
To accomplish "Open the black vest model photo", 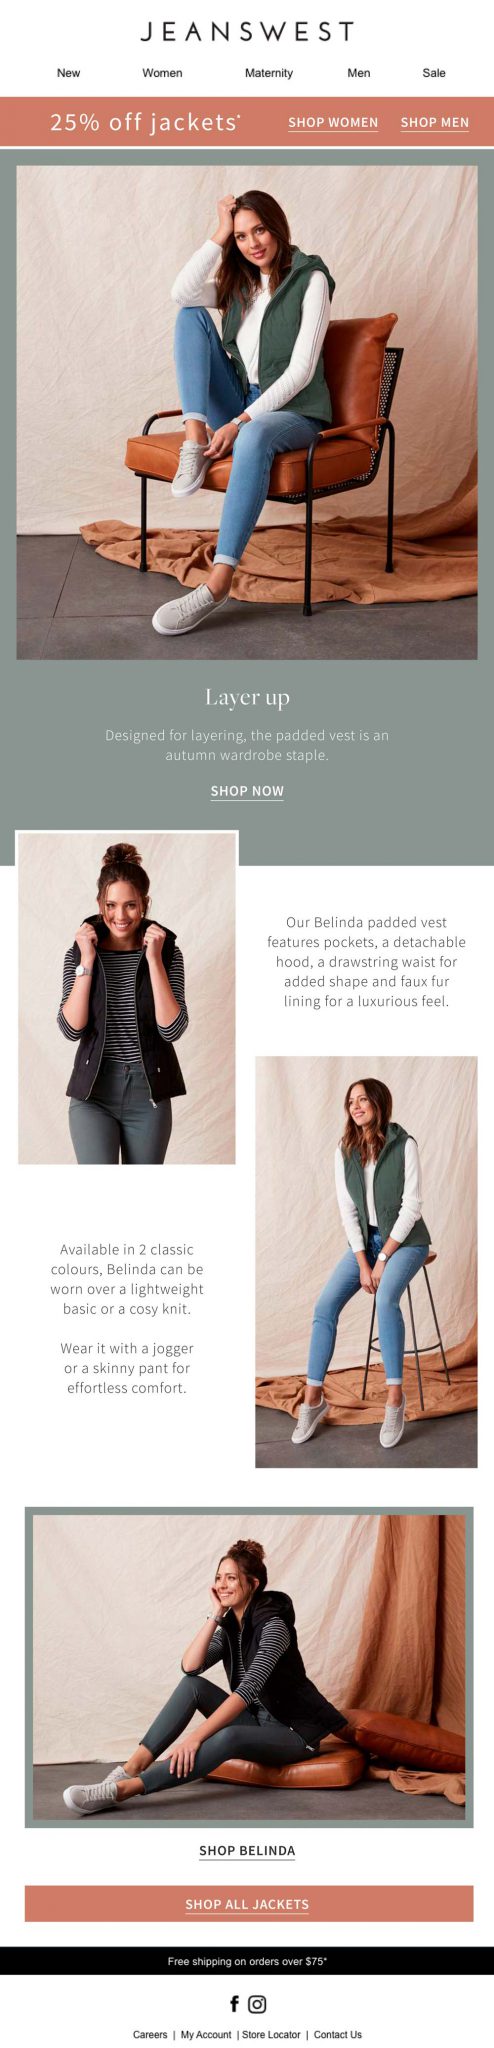I will coord(127,998).
